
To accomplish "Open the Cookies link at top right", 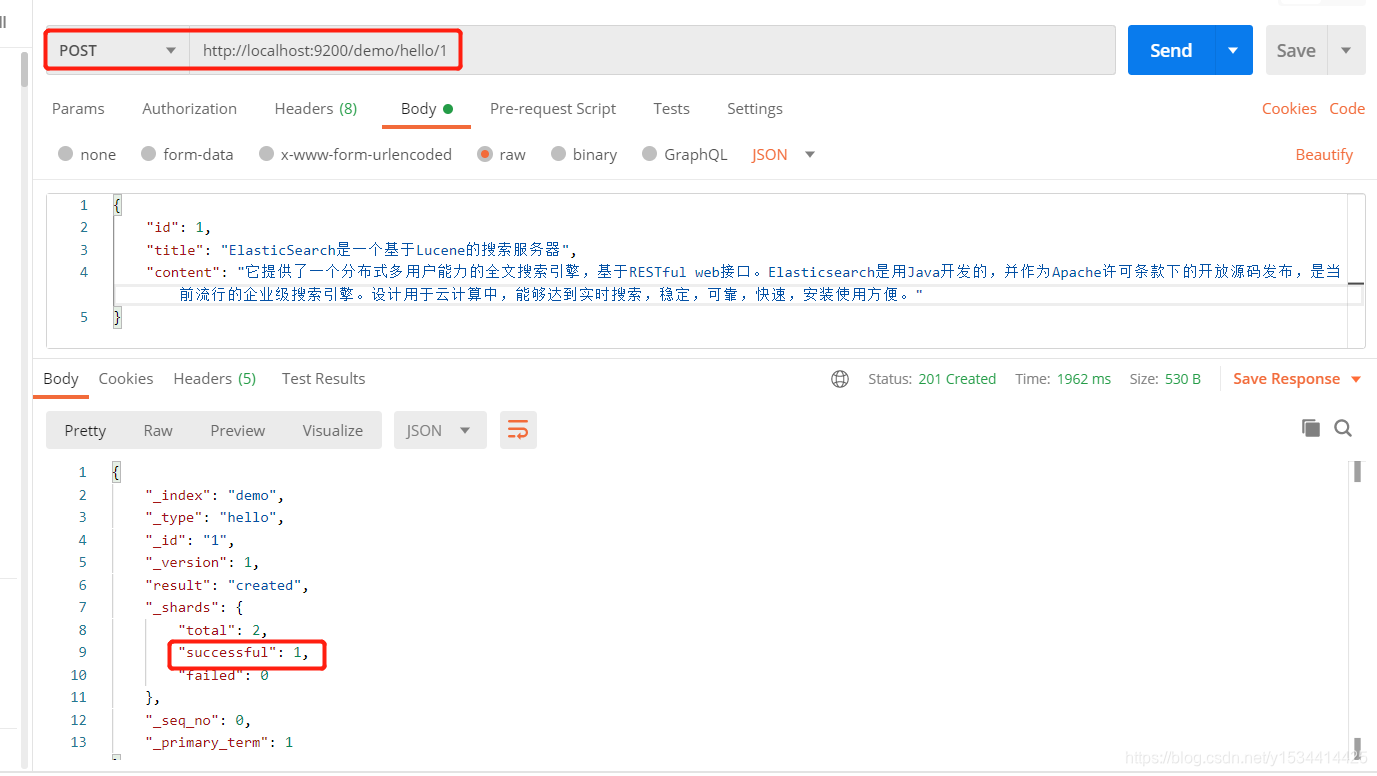I will 1289,108.
